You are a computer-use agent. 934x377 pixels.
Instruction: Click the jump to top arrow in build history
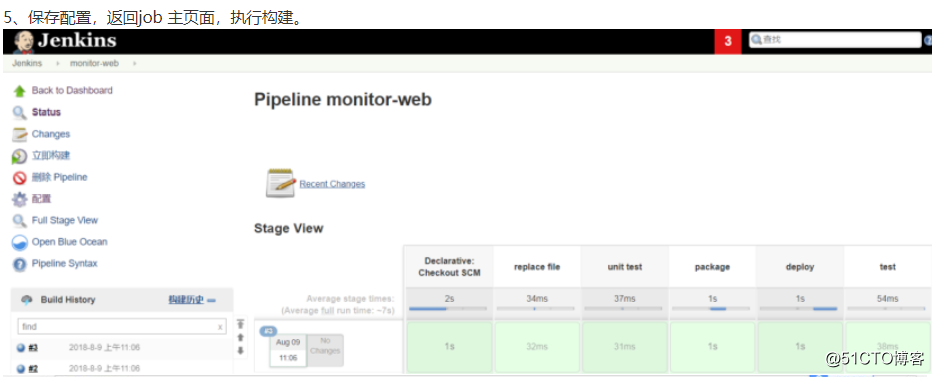pos(241,324)
